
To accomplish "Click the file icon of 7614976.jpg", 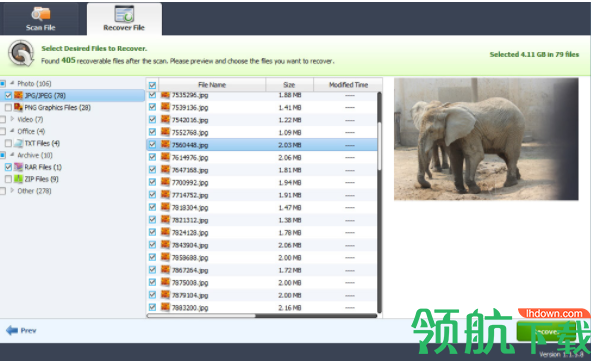I will 165,157.
